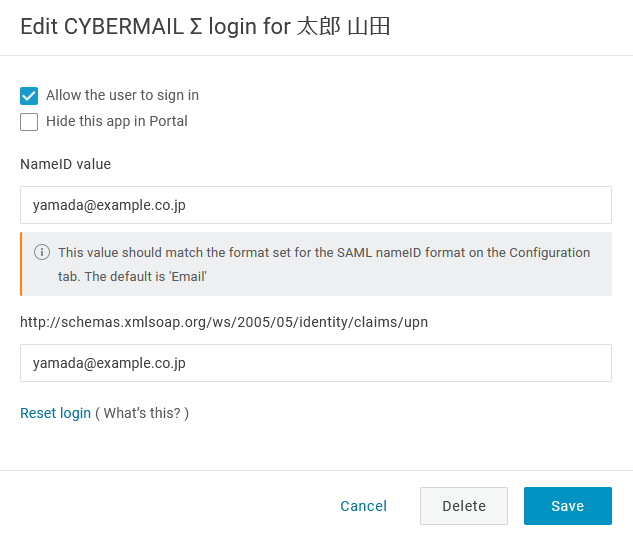The width and height of the screenshot is (633, 538).
Task: Click the NameID value field label
Action: (x=65, y=164)
